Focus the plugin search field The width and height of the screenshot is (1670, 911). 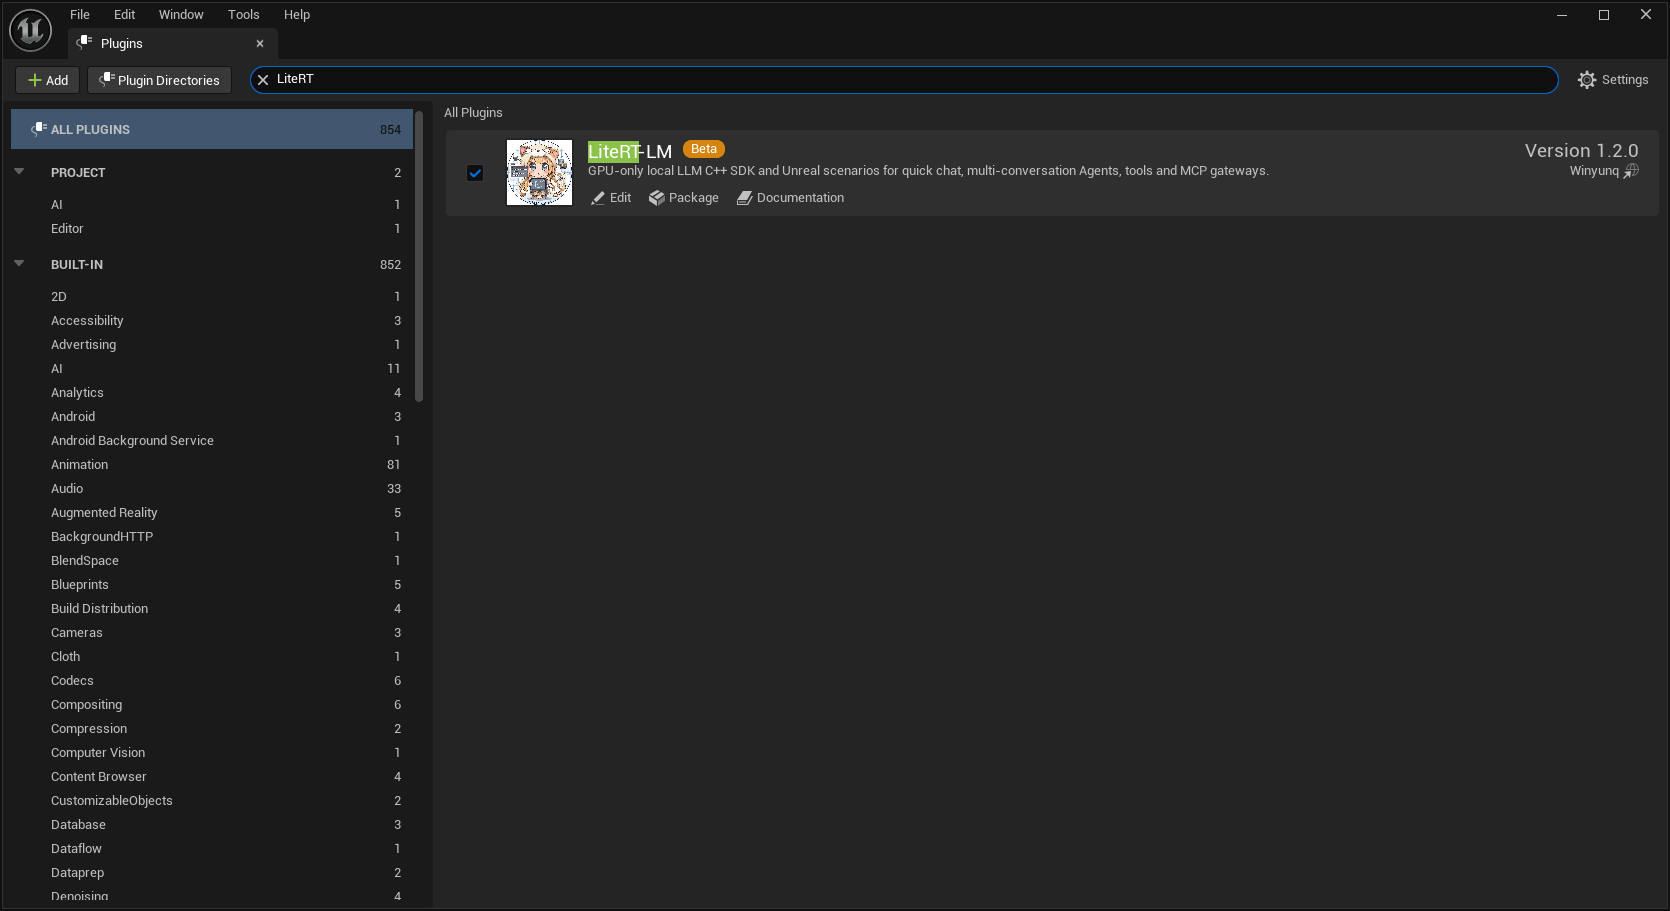904,80
